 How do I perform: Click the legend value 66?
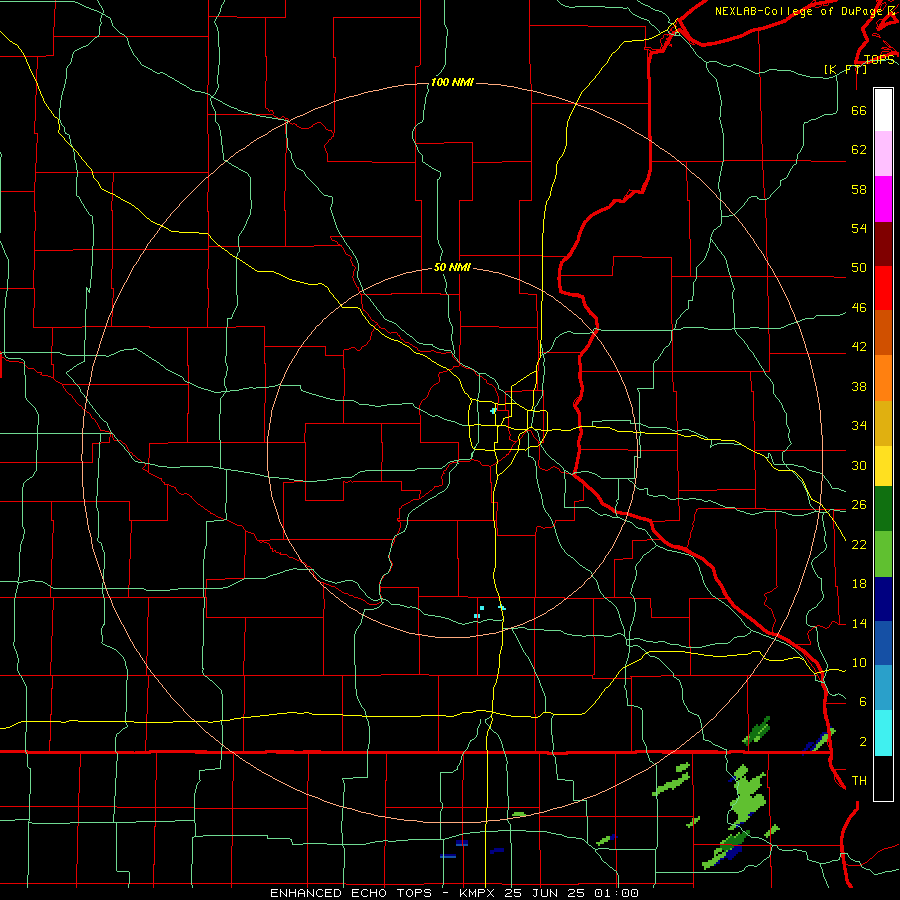coord(859,110)
